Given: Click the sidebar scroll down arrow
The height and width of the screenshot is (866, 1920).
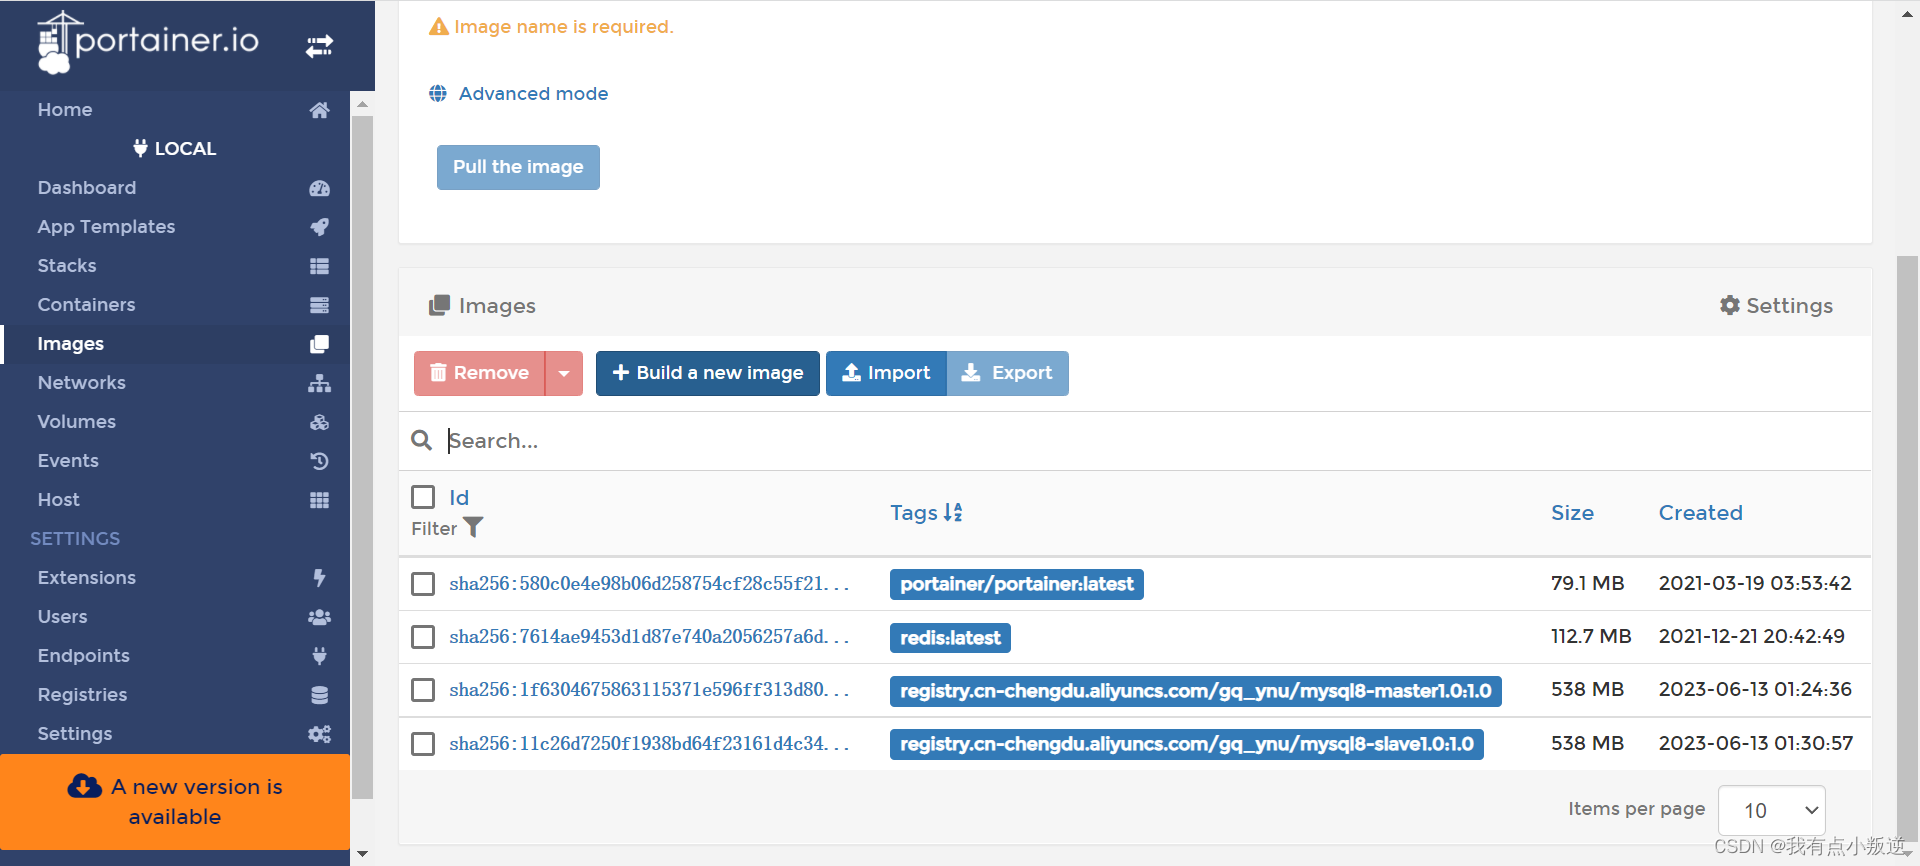Looking at the screenshot, I should [362, 855].
